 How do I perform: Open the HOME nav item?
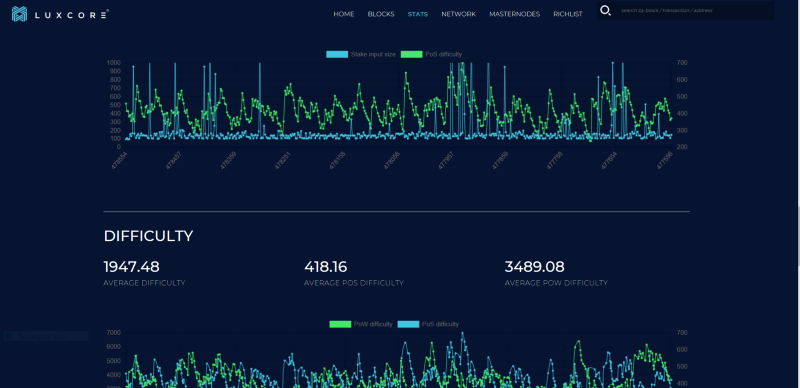tap(344, 14)
